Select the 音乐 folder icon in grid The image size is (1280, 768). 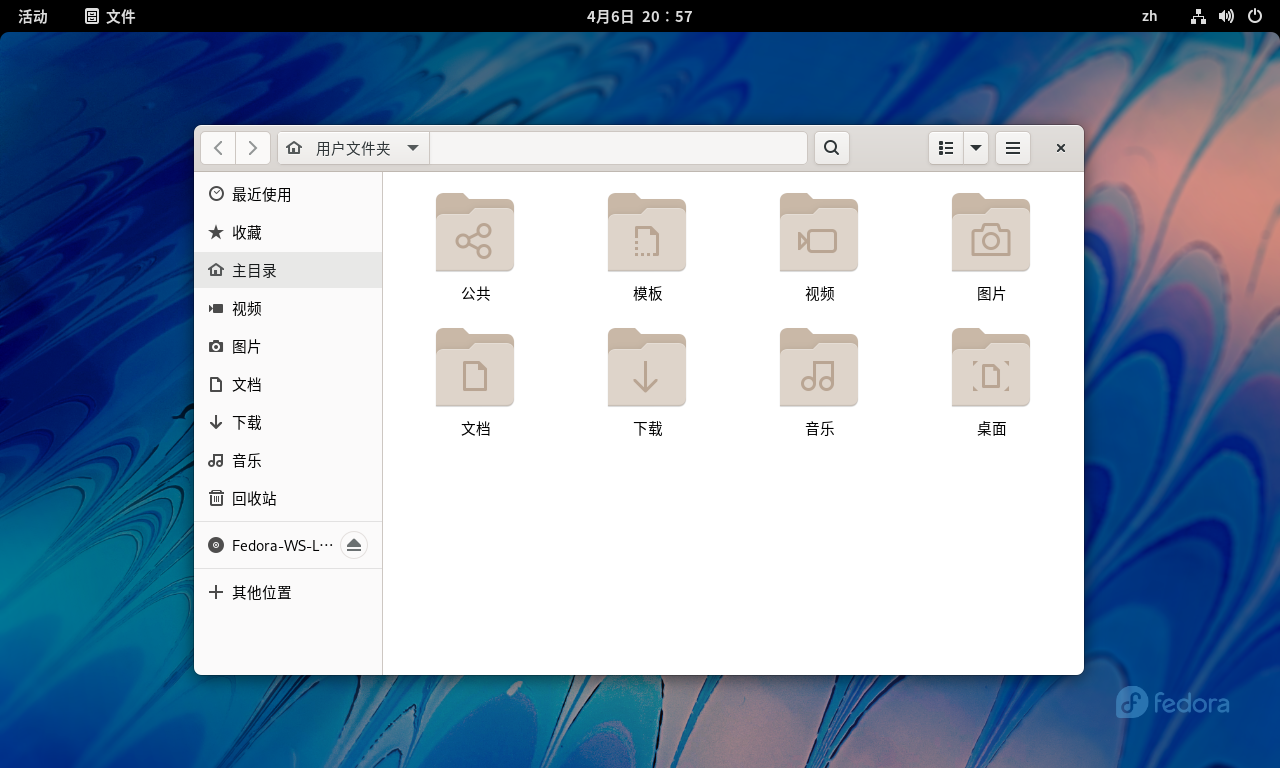(x=819, y=367)
